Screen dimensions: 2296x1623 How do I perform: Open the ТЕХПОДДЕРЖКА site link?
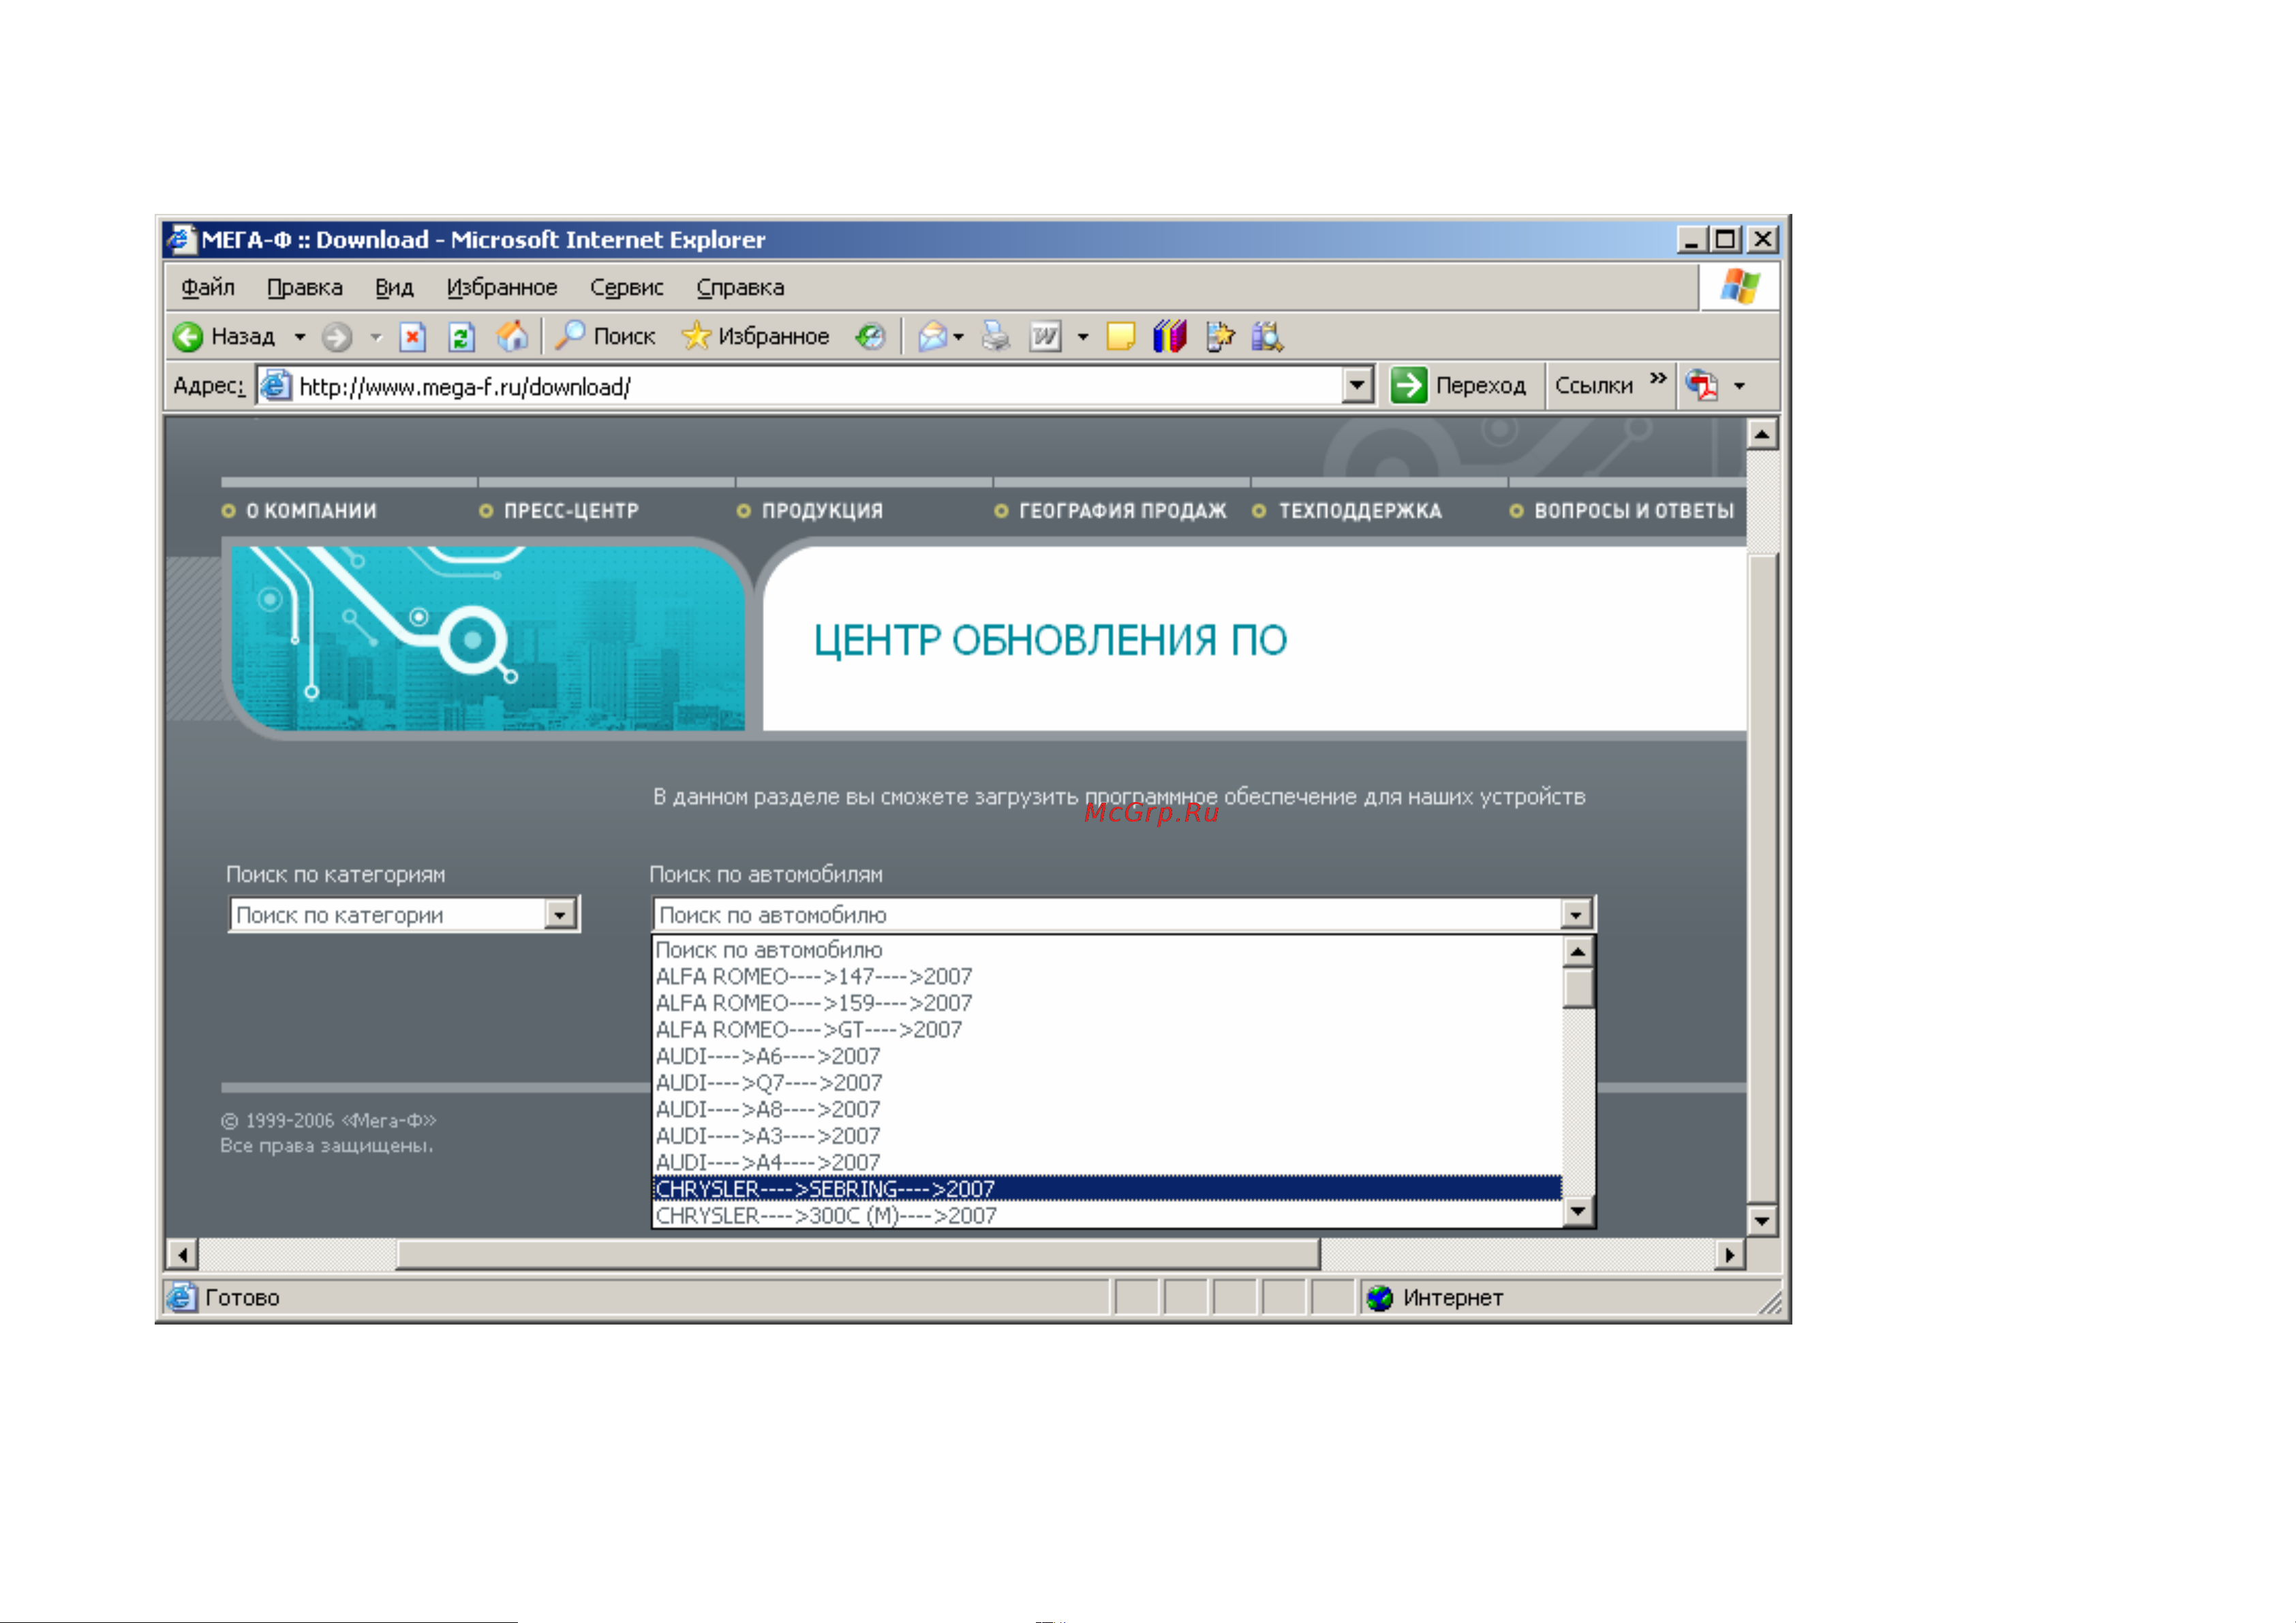(1360, 511)
